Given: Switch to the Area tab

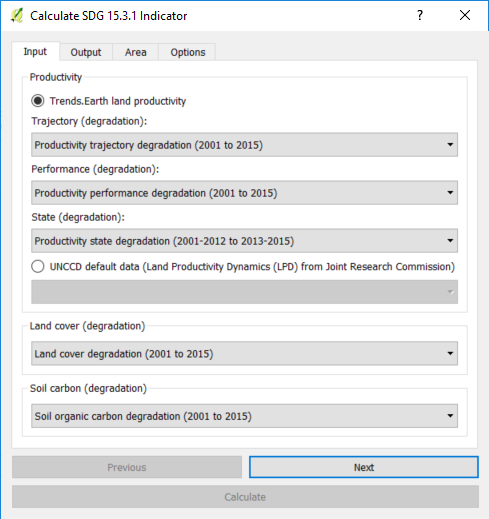Looking at the screenshot, I should tap(135, 52).
